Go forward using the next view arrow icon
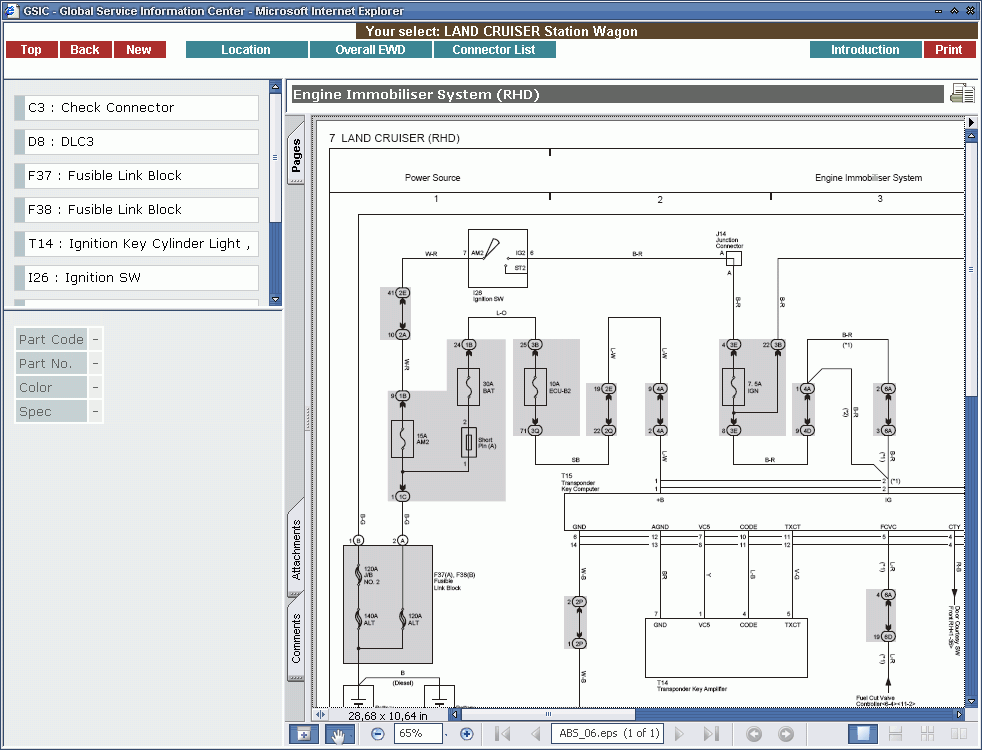Viewport: 982px width, 750px height. click(x=787, y=734)
